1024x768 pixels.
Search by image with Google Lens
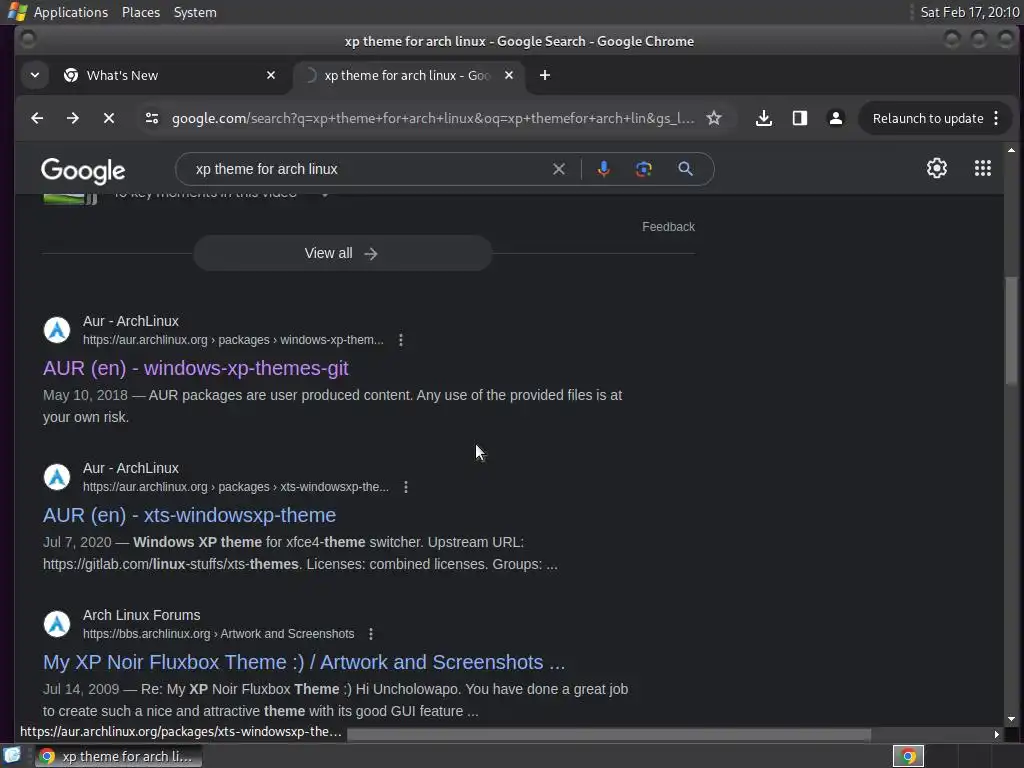(x=644, y=169)
